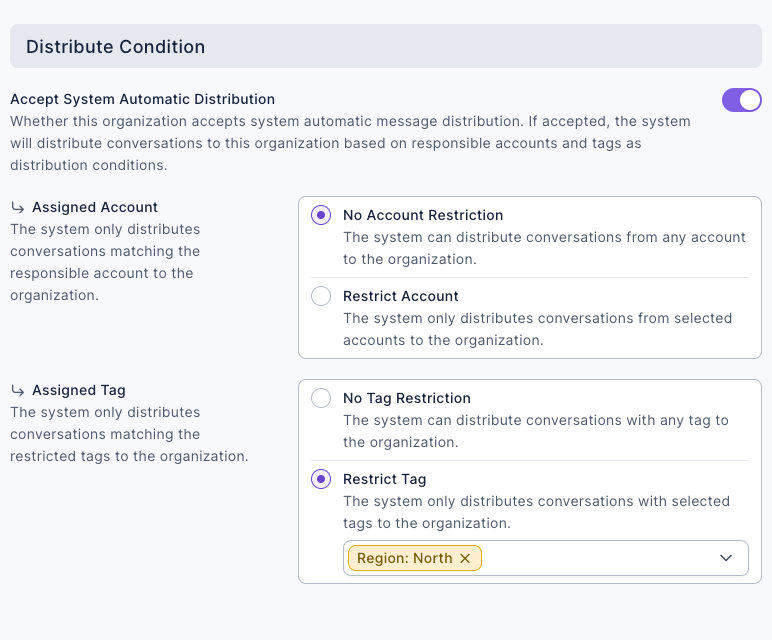Viewport: 772px width, 640px height.
Task: Click the Assigned Tag heading
Action: click(79, 390)
